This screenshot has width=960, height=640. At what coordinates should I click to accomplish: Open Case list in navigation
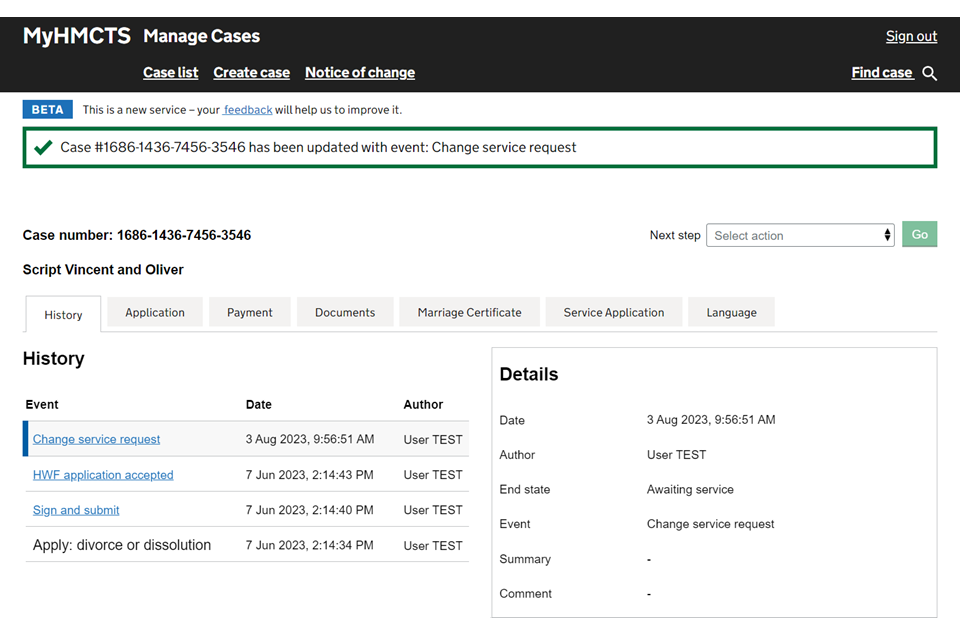coord(170,72)
